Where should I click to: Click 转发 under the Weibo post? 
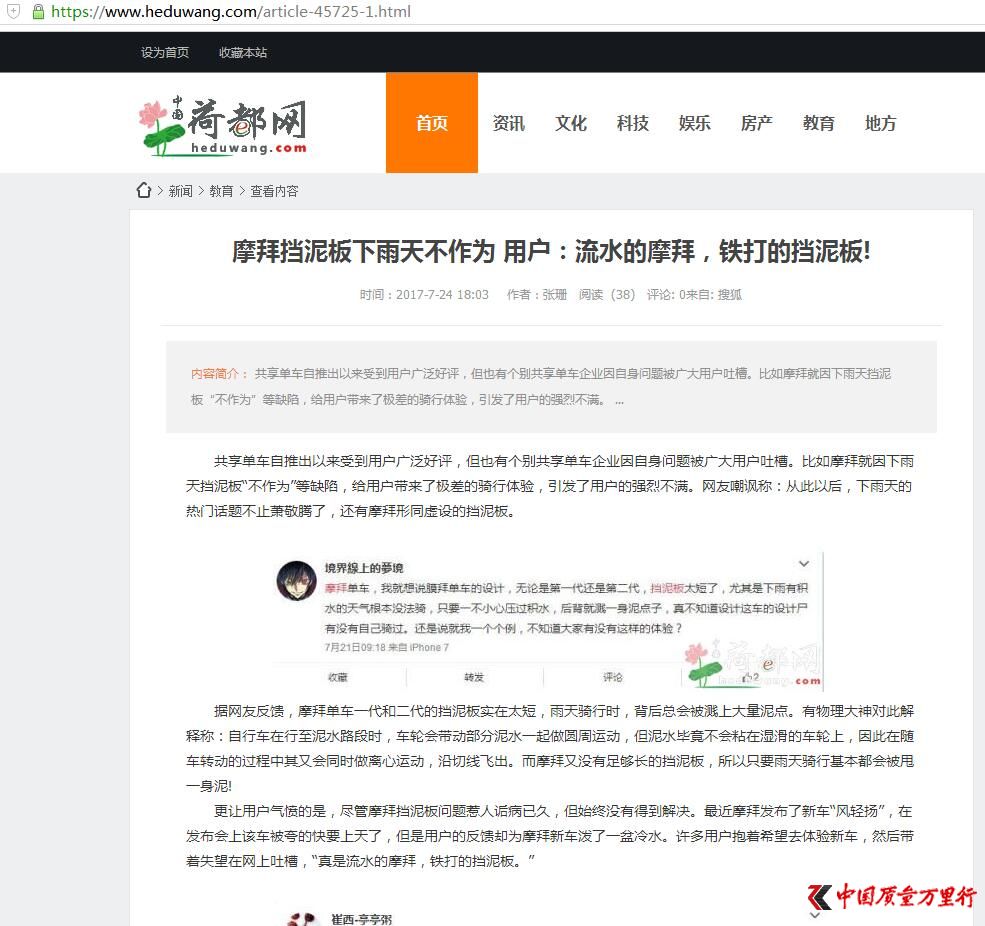[x=474, y=677]
